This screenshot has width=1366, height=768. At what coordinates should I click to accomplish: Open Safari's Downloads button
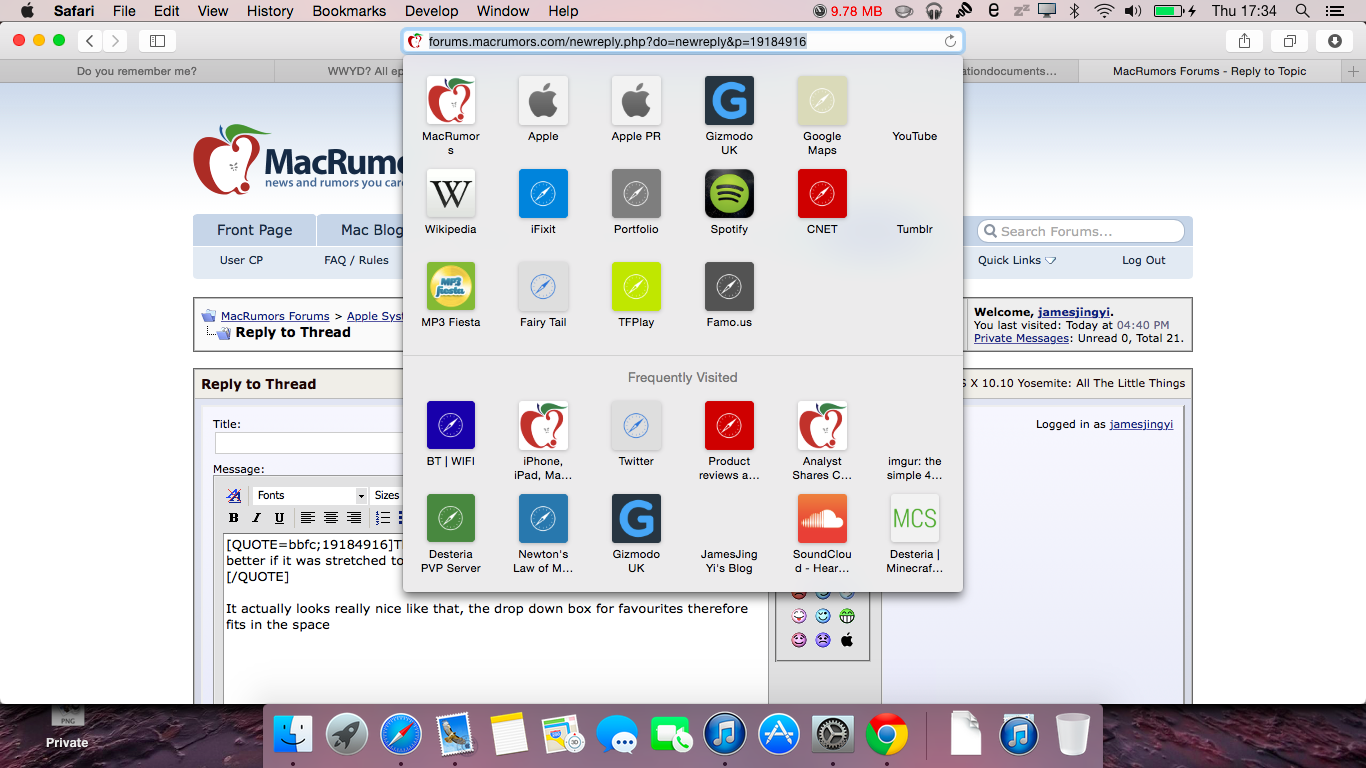(1335, 41)
